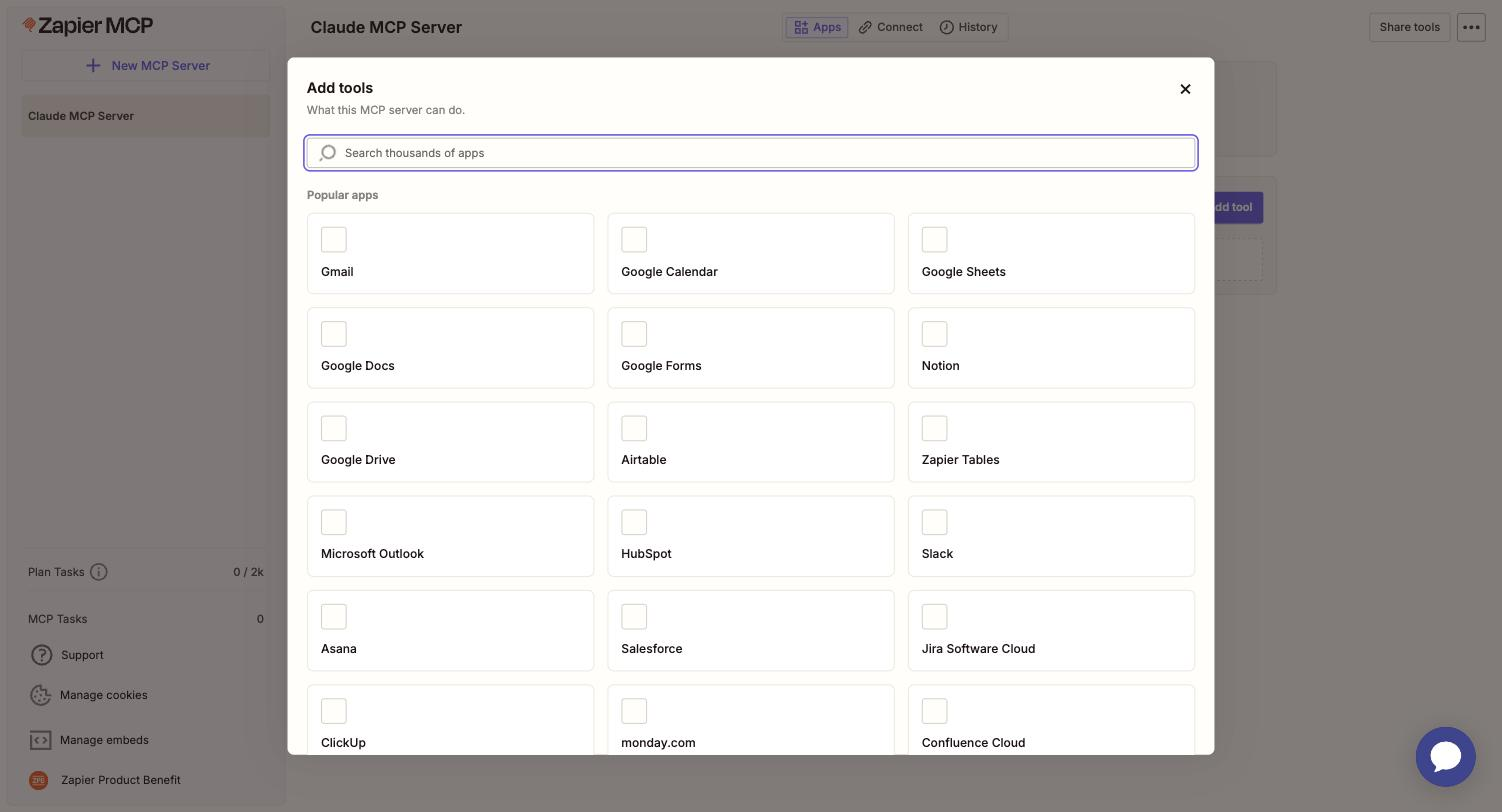Click the Manage embeds code icon

tap(40, 740)
